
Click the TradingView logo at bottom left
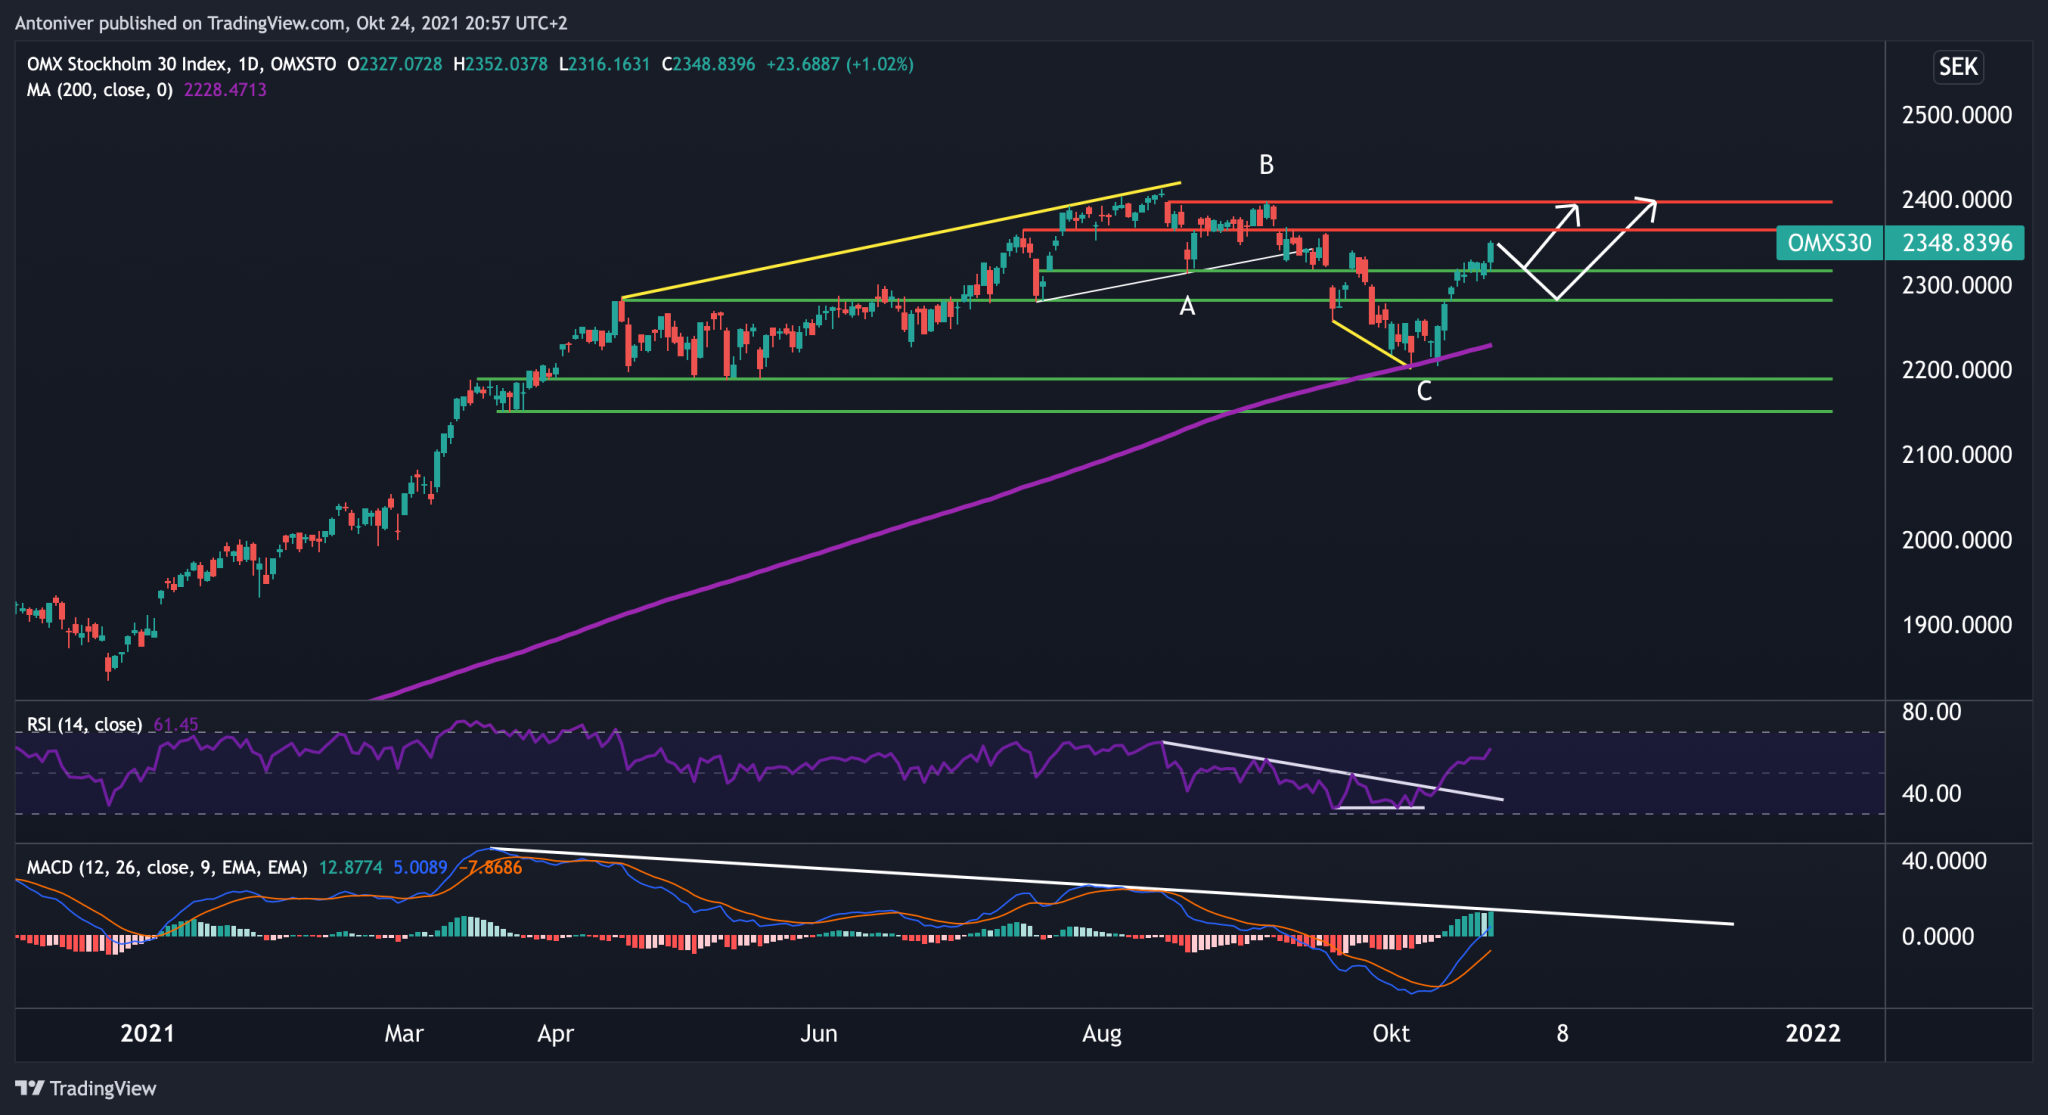[x=86, y=1088]
